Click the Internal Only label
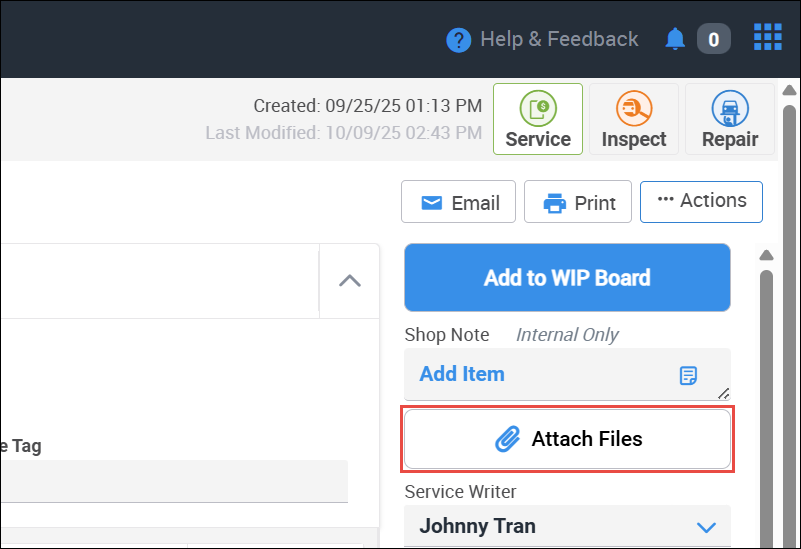Image resolution: width=801 pixels, height=549 pixels. (x=567, y=335)
